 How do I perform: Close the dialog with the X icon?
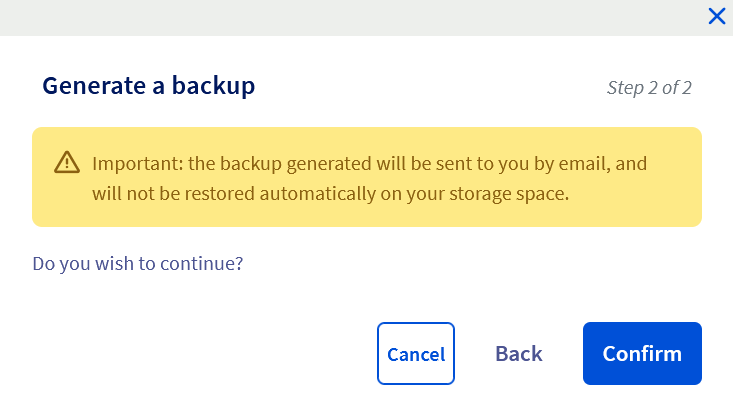[716, 15]
